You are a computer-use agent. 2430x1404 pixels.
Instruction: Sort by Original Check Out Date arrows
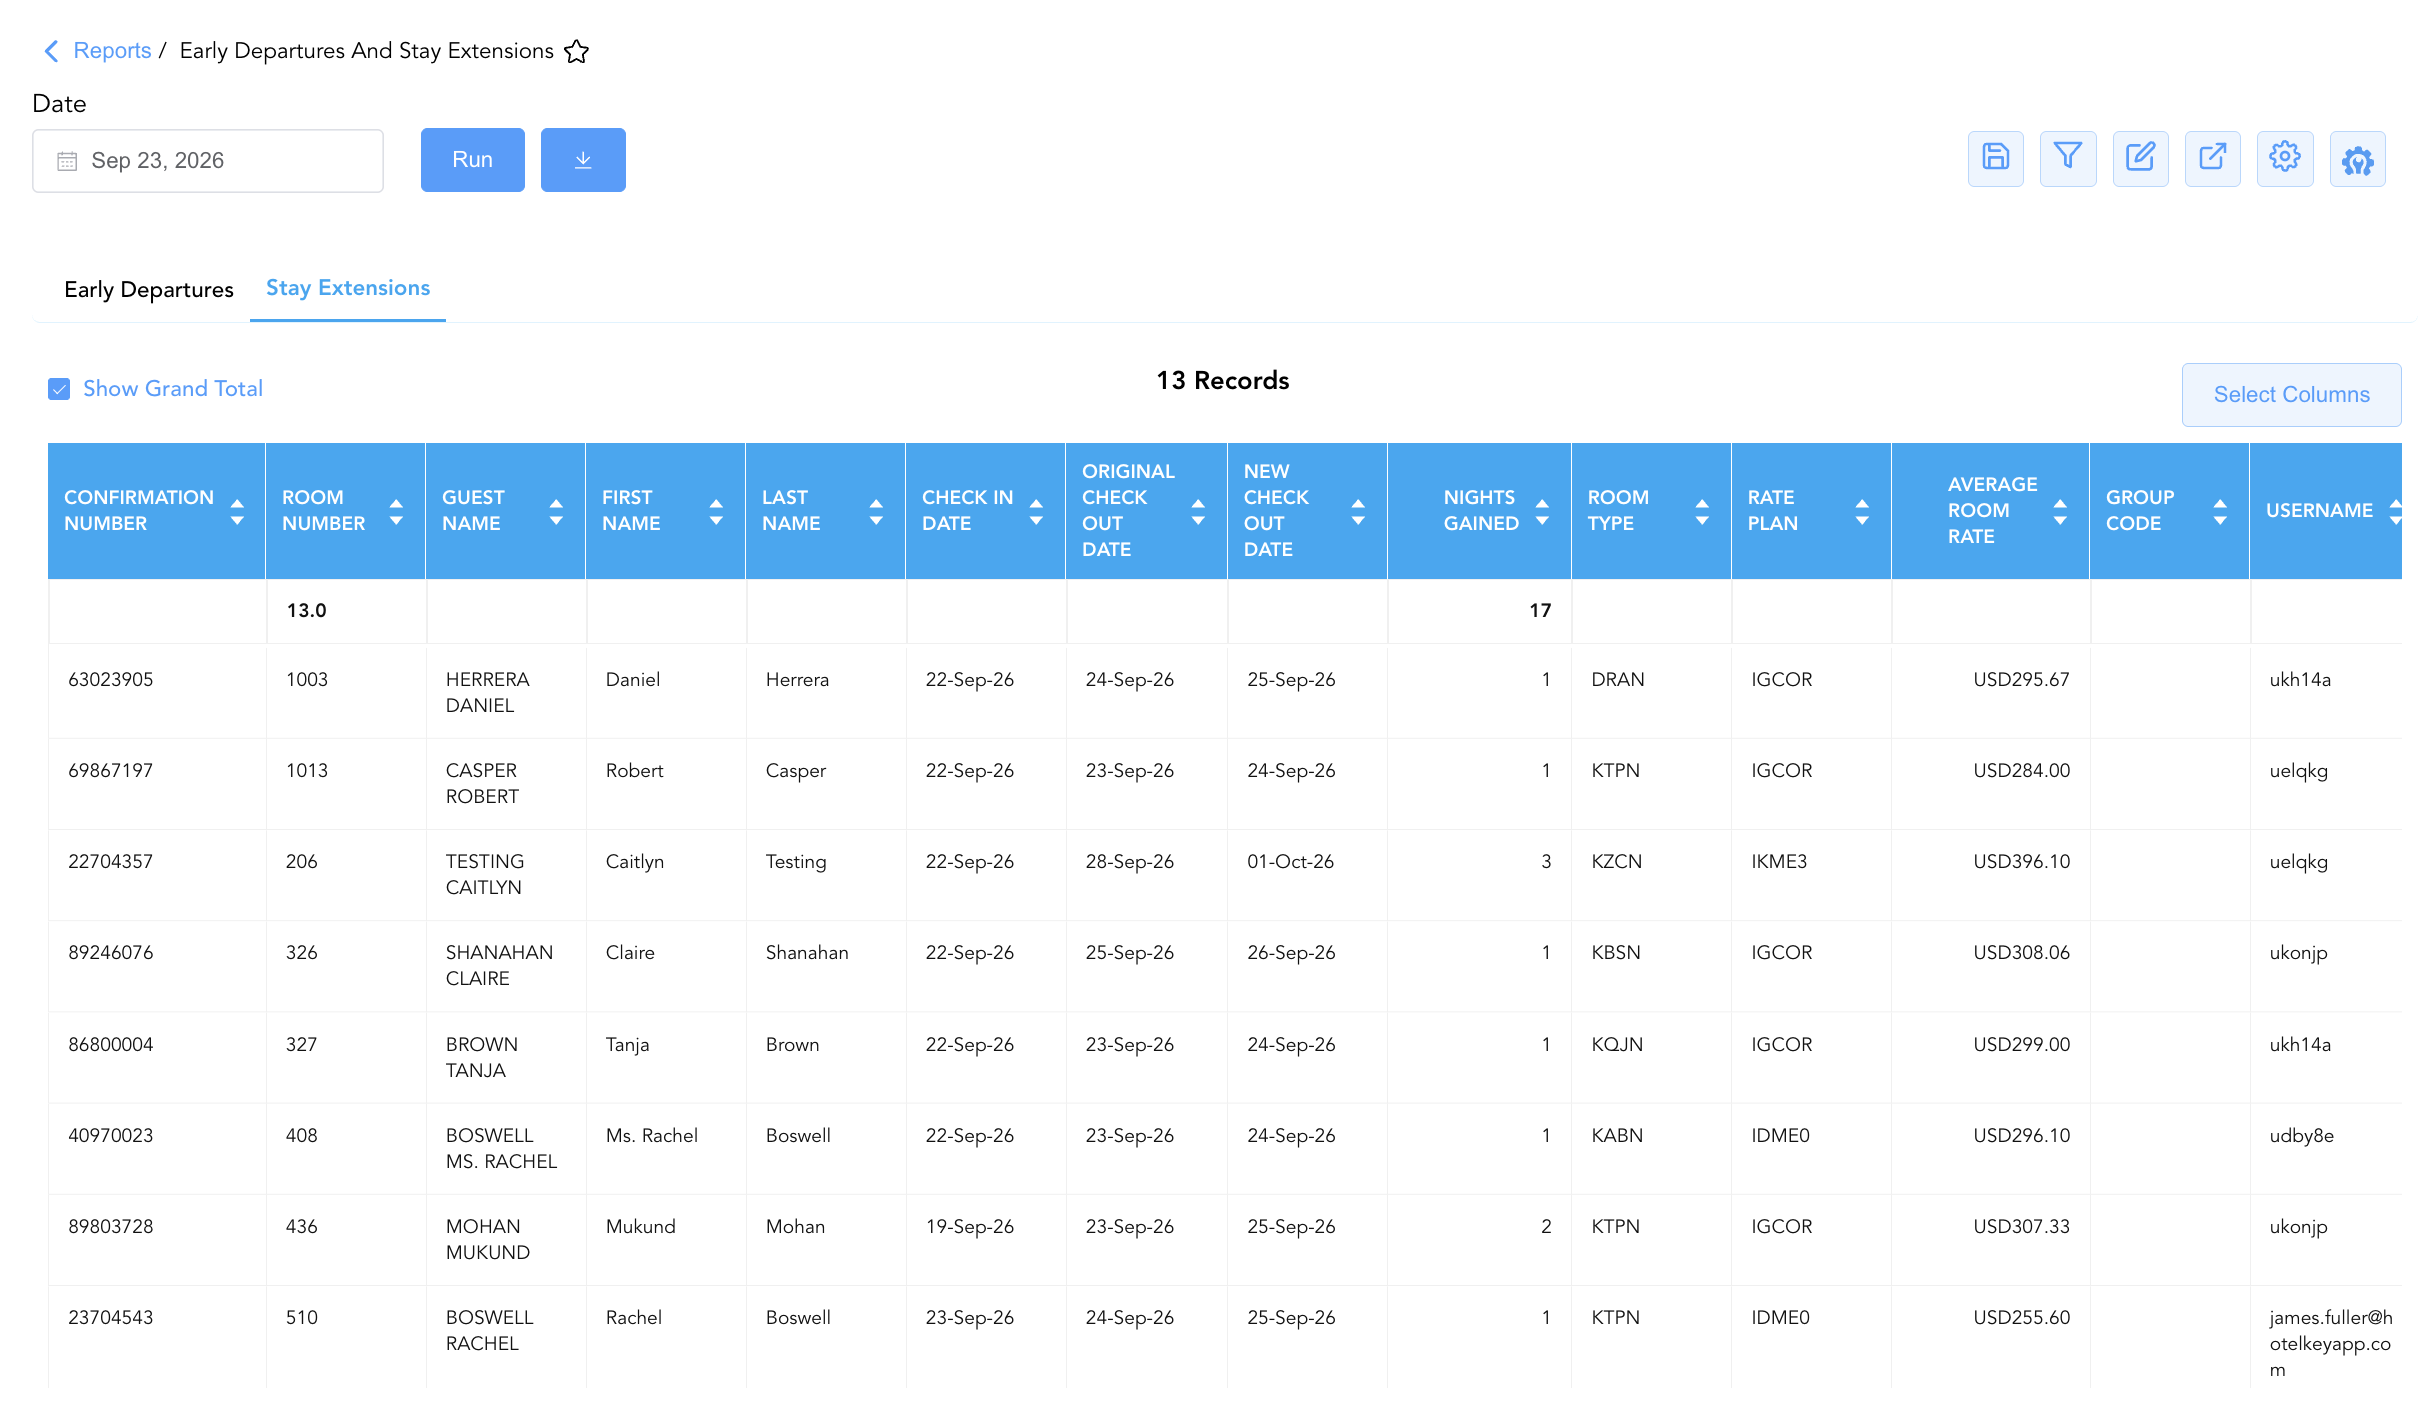1198,511
